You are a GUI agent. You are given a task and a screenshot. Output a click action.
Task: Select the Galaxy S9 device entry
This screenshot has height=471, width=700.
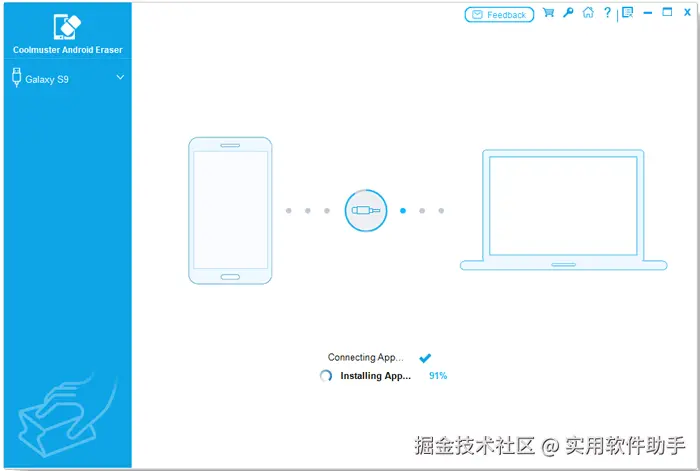coord(68,79)
